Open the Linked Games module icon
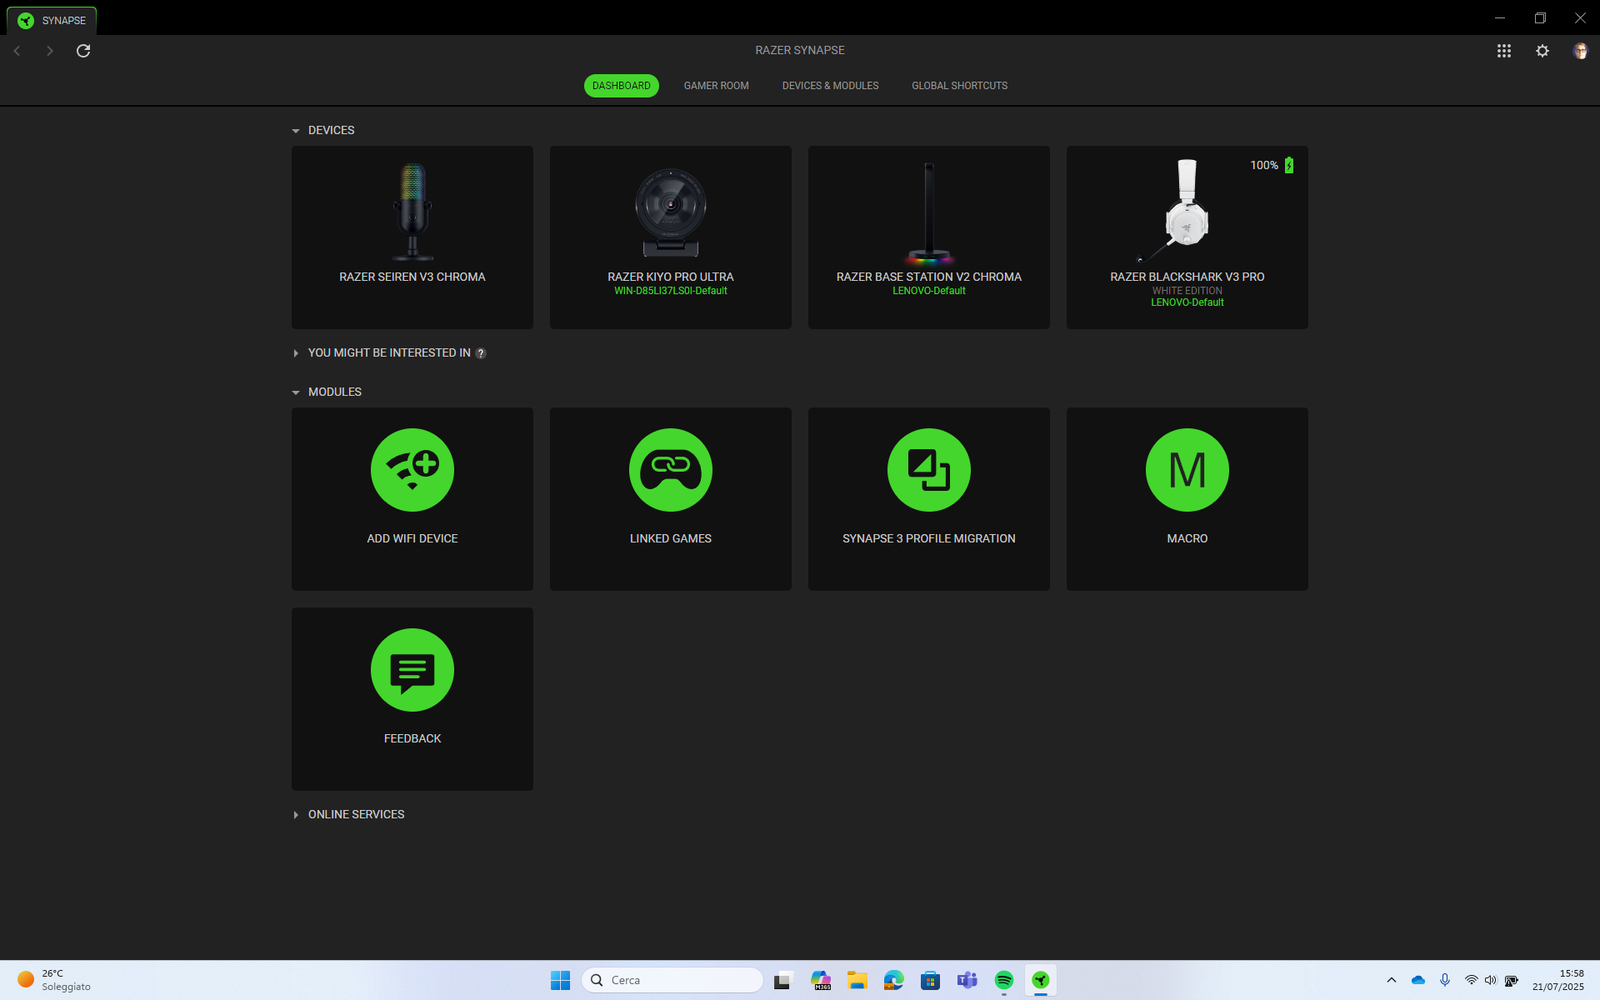This screenshot has width=1600, height=1000. [x=670, y=470]
